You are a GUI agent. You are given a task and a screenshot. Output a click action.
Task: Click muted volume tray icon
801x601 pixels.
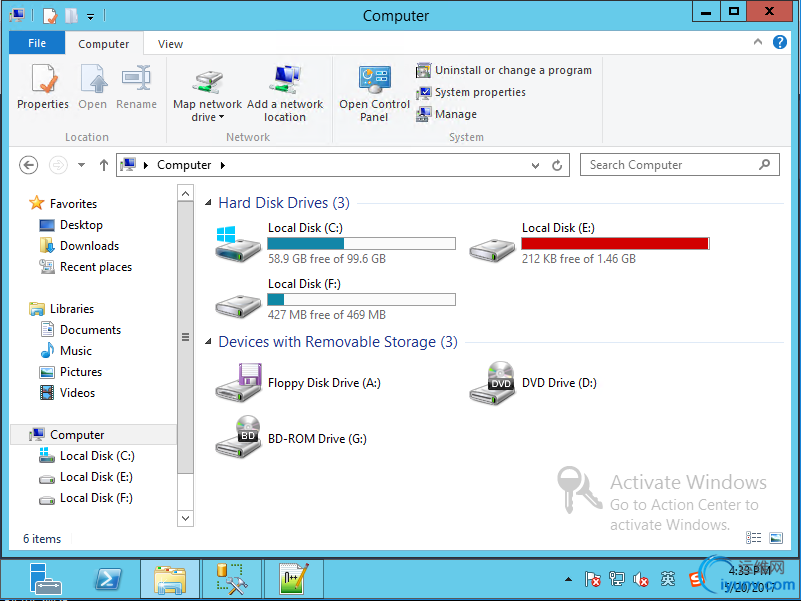click(641, 579)
